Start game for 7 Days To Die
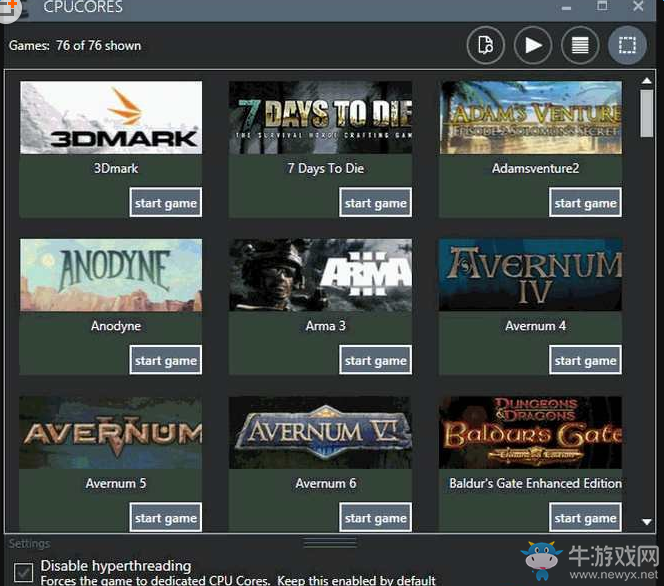 coord(375,202)
